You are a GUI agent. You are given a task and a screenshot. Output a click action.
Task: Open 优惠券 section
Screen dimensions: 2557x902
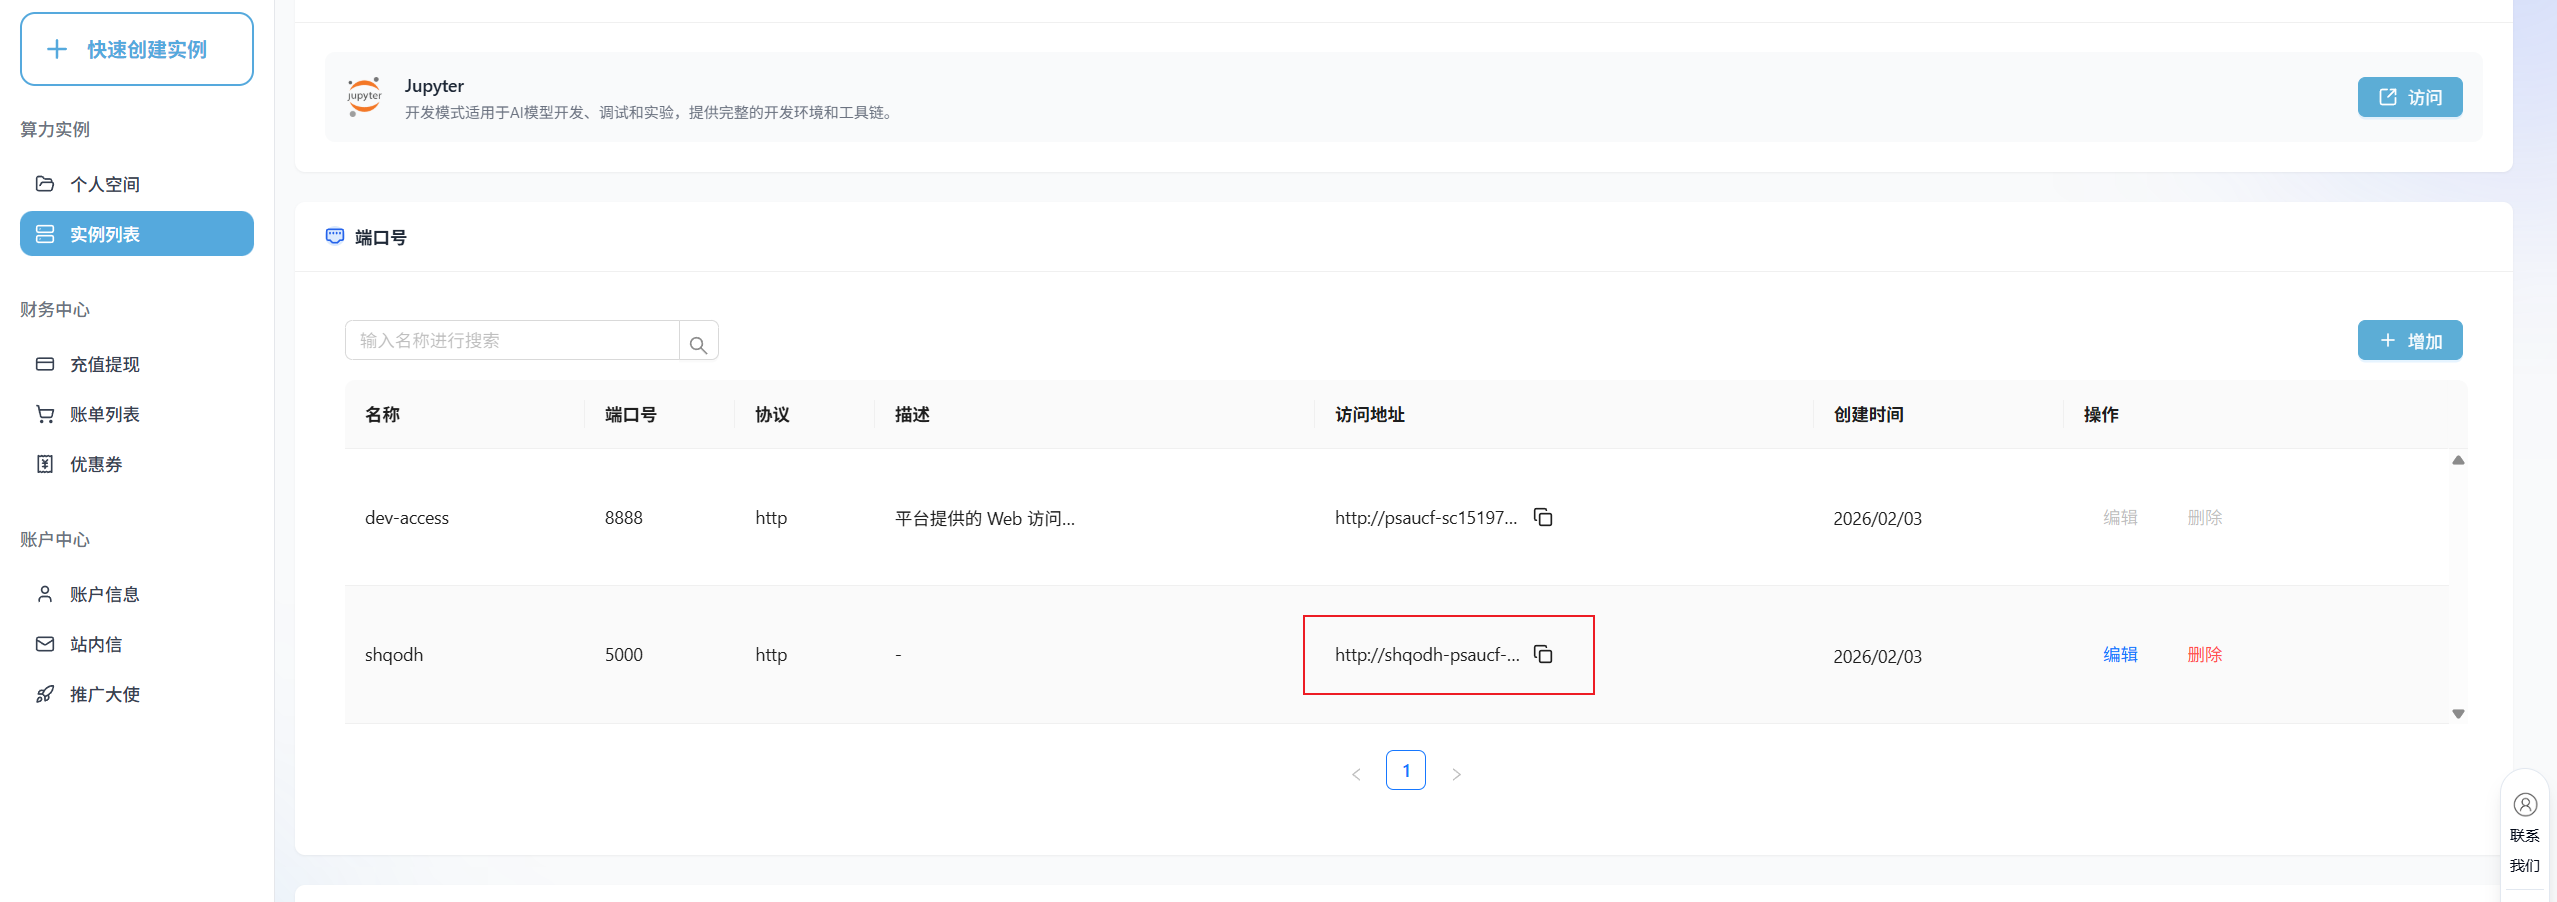(x=137, y=464)
